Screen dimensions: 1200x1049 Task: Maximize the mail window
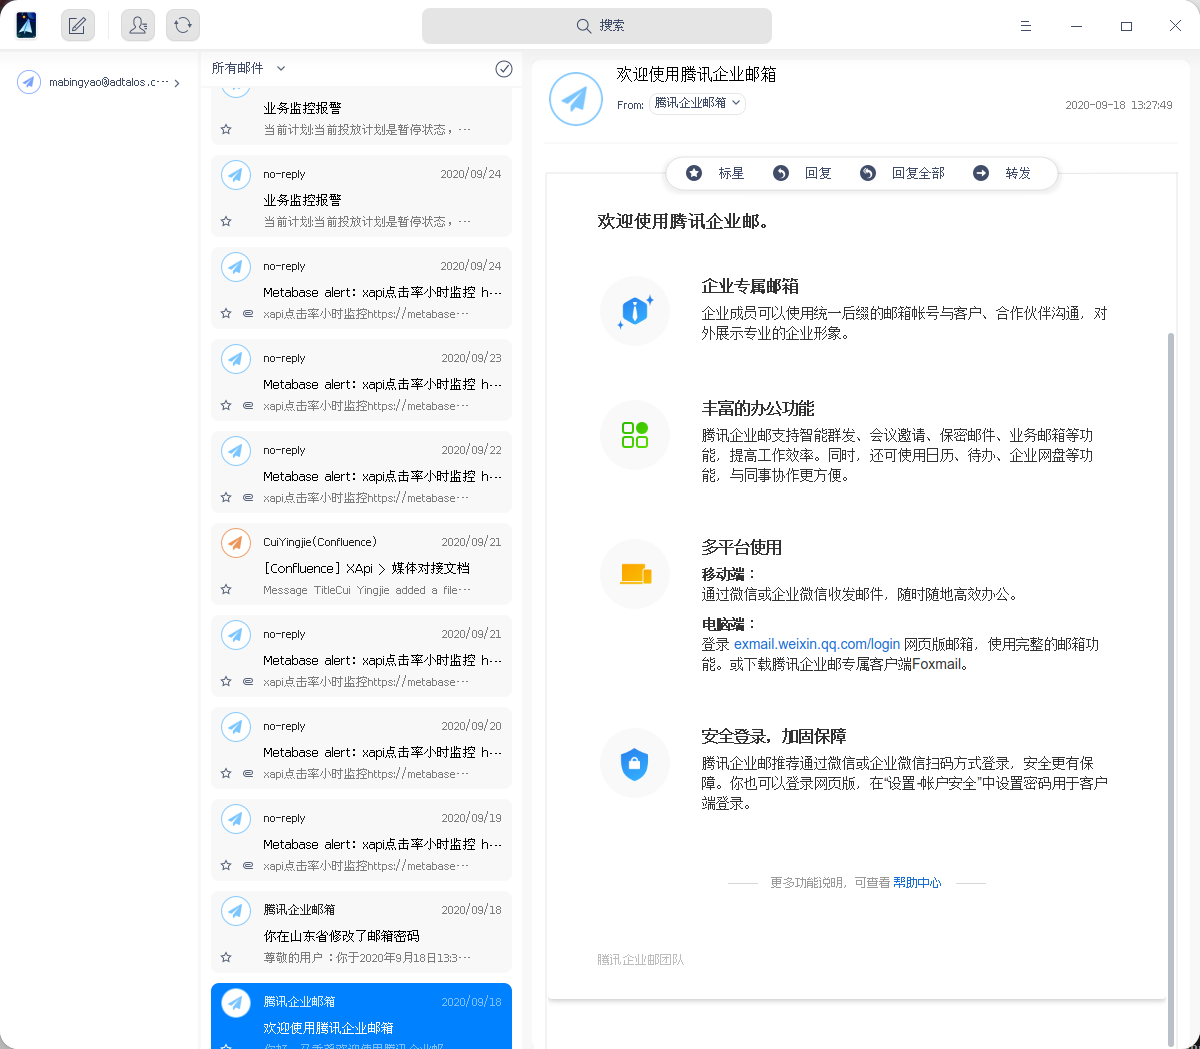click(x=1126, y=26)
